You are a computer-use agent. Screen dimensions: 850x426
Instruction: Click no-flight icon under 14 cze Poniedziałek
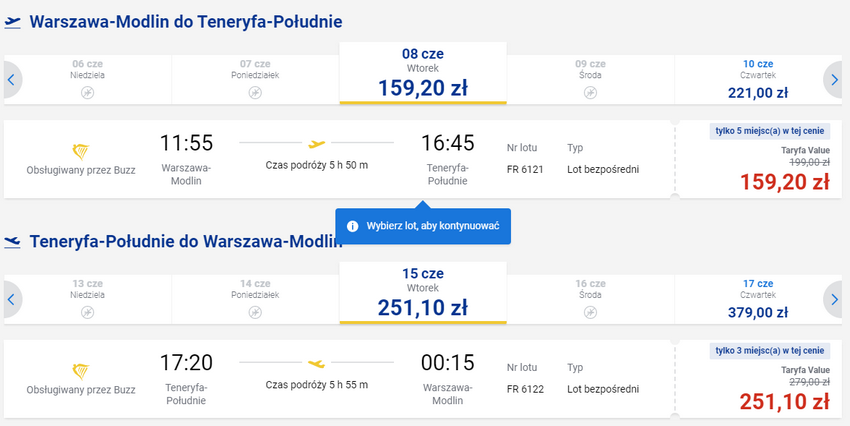[255, 313]
